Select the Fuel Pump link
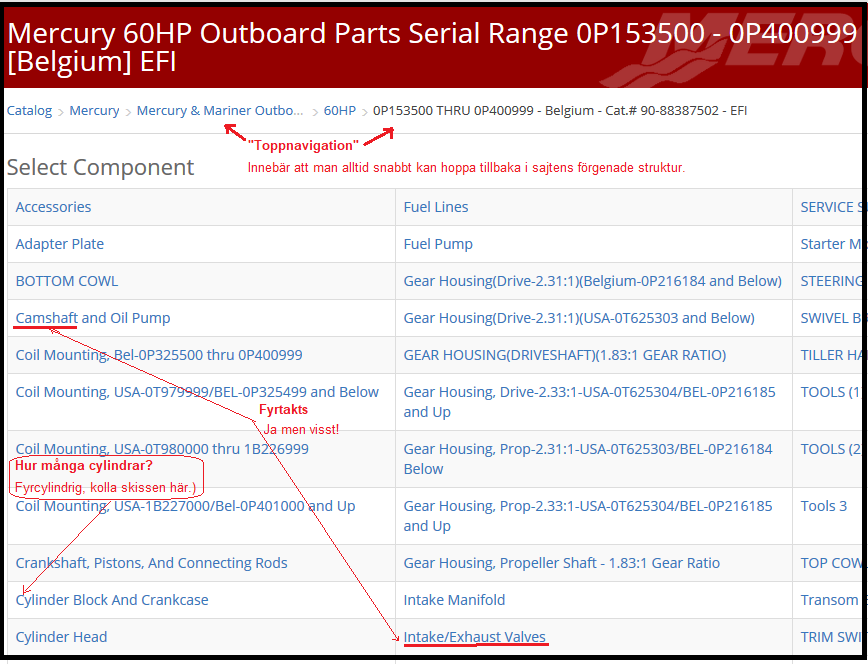 pos(438,244)
